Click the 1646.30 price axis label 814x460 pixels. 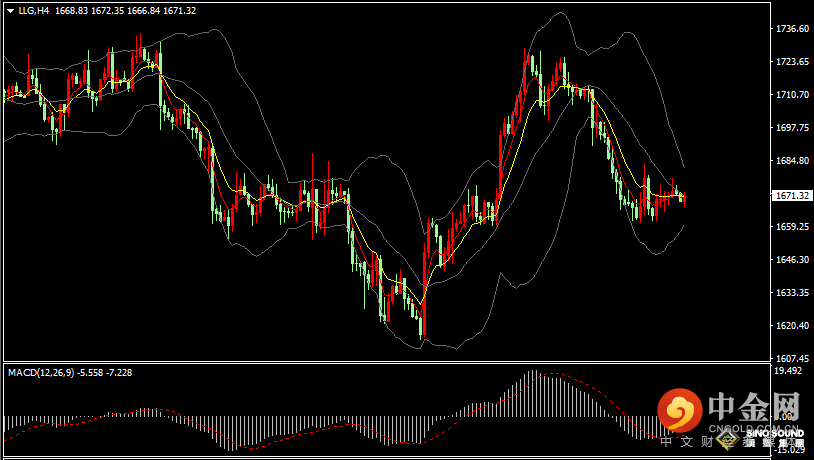click(x=792, y=259)
